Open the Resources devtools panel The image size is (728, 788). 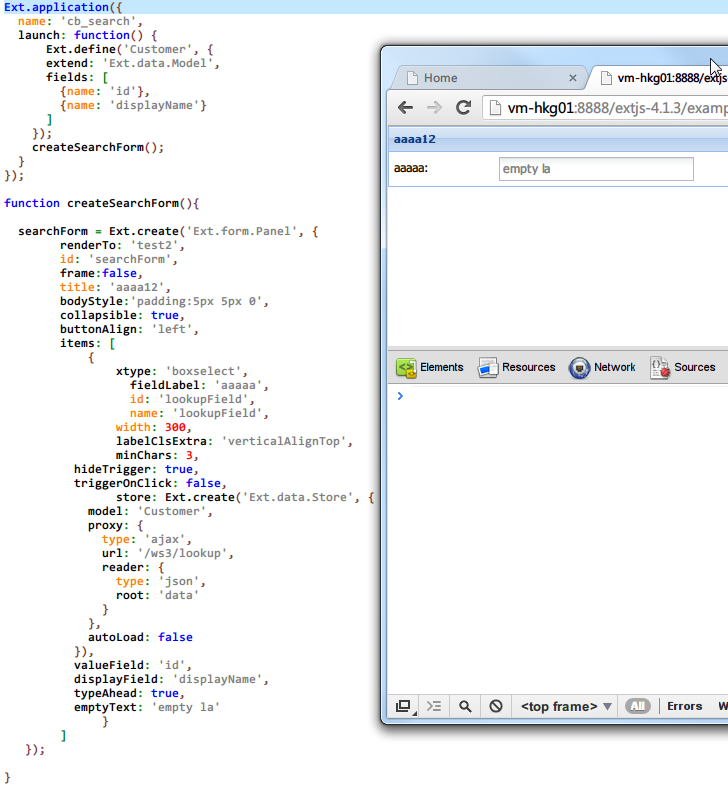pos(517,367)
